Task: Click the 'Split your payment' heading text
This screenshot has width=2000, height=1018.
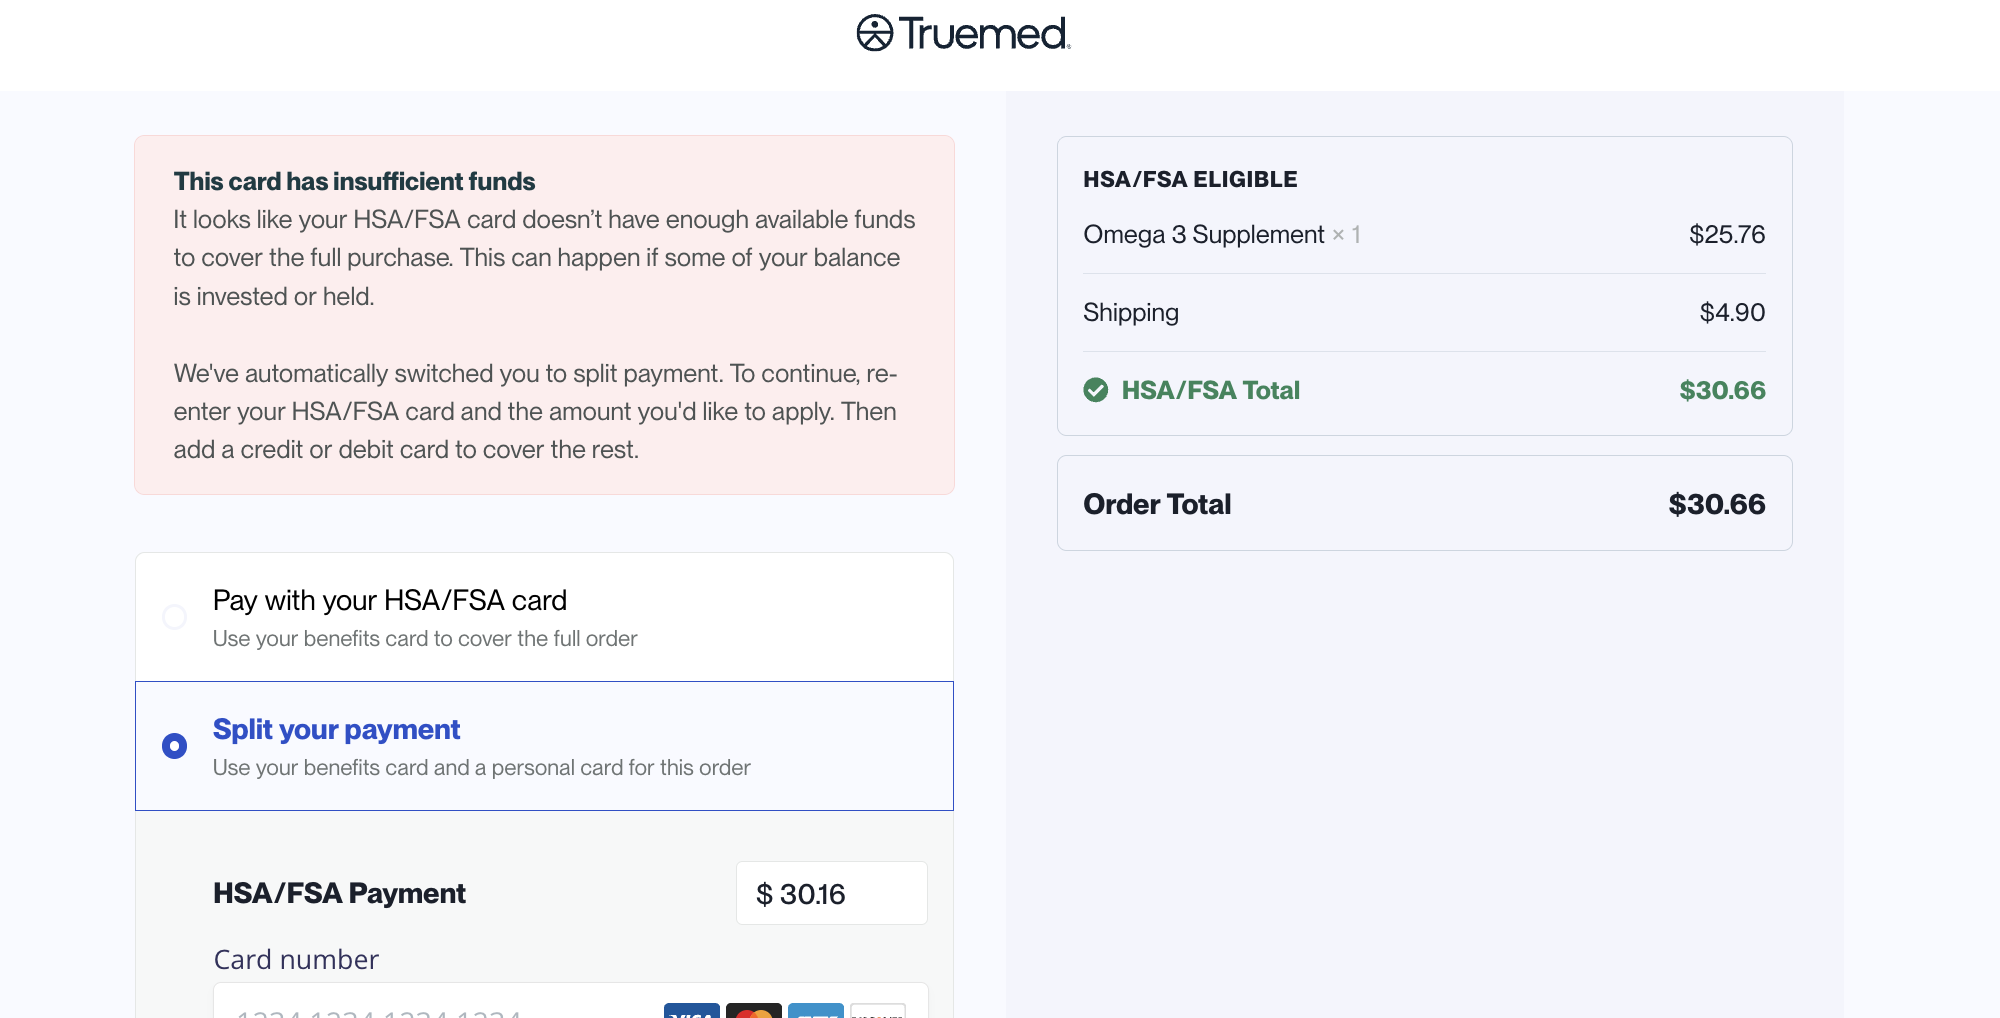Action: (x=336, y=730)
